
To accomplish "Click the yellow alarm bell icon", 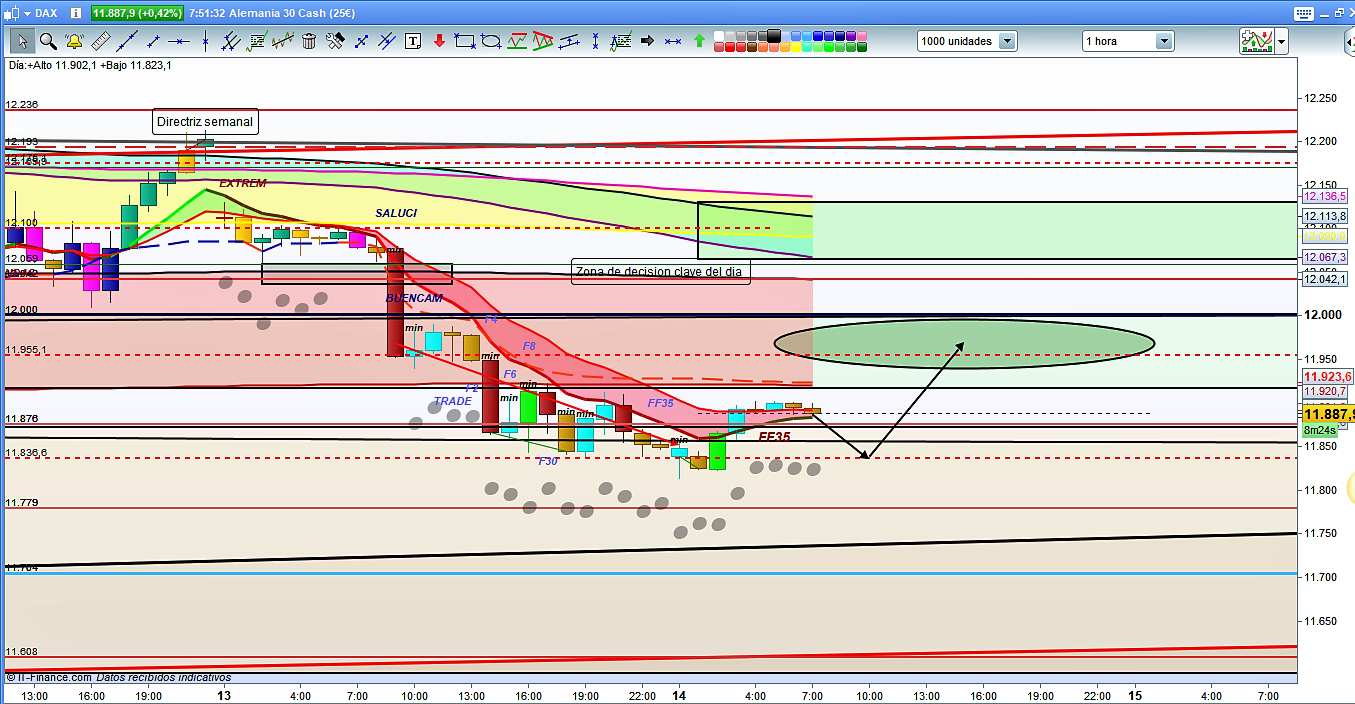I will click(74, 41).
